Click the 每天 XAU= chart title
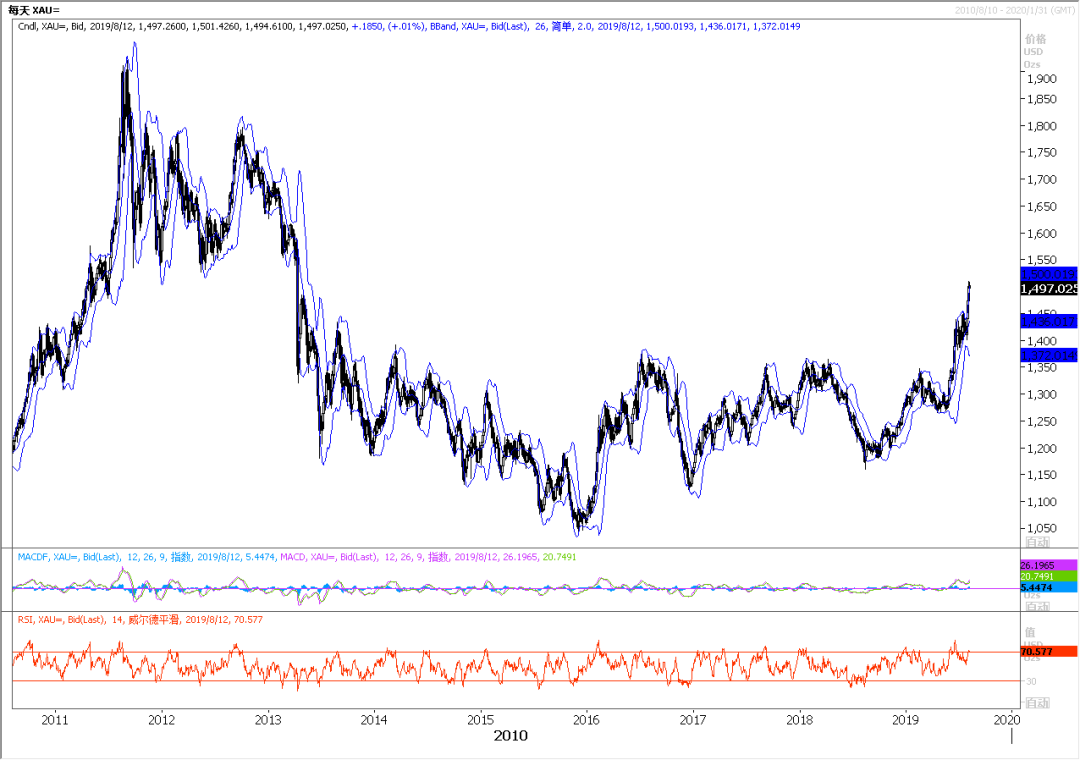The image size is (1080, 760). 34,10
